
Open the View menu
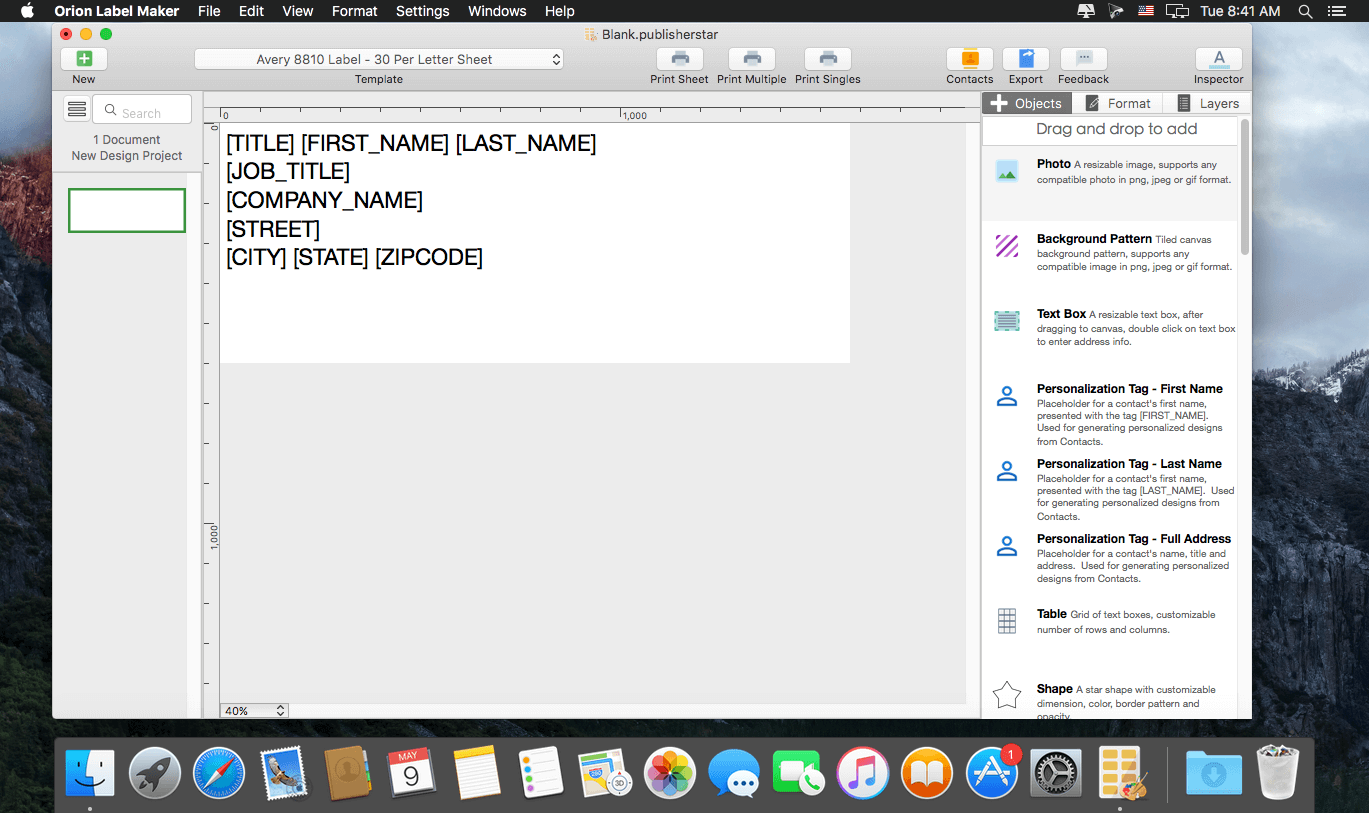(298, 11)
